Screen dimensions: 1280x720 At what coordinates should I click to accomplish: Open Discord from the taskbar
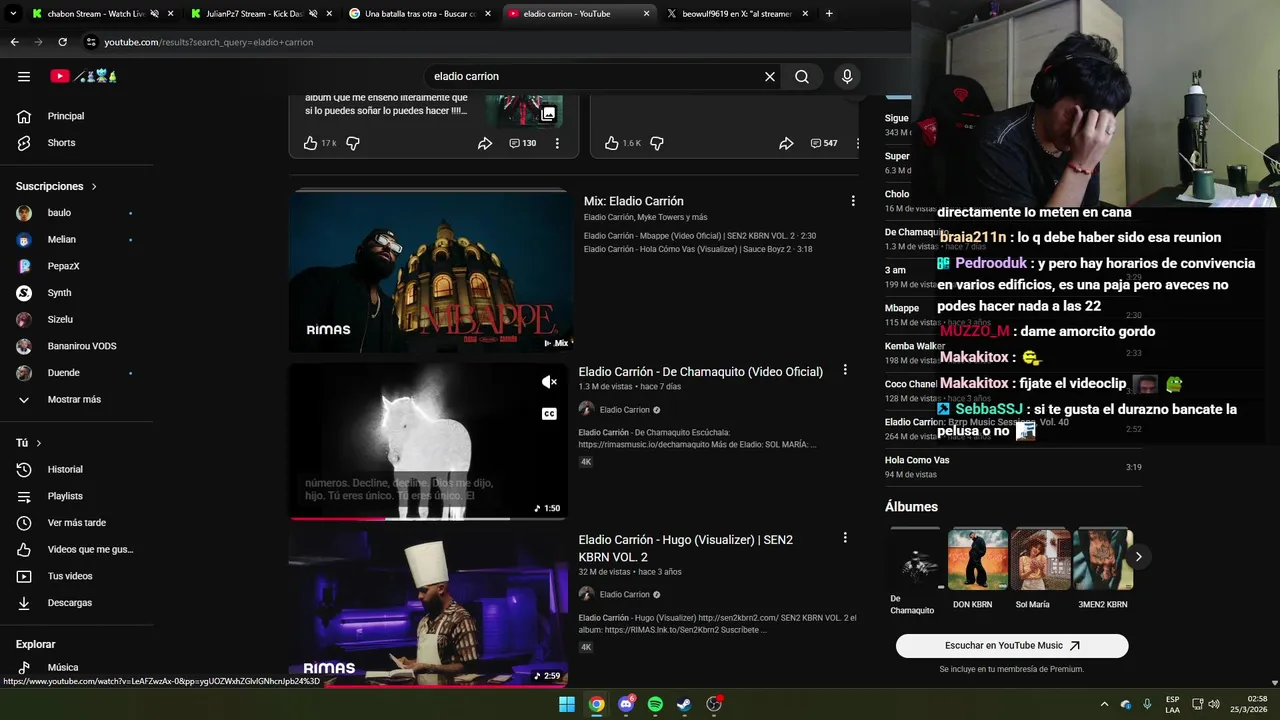(626, 704)
